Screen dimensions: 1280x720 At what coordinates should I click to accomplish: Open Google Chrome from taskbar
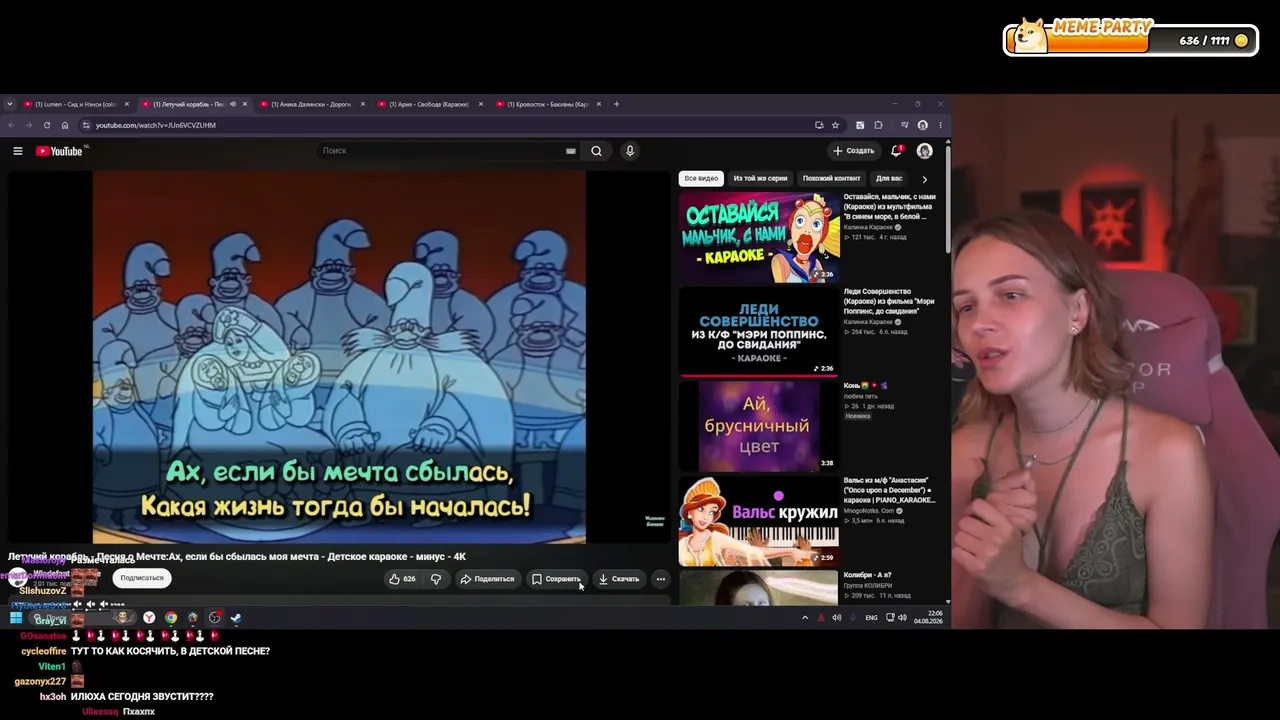click(171, 618)
